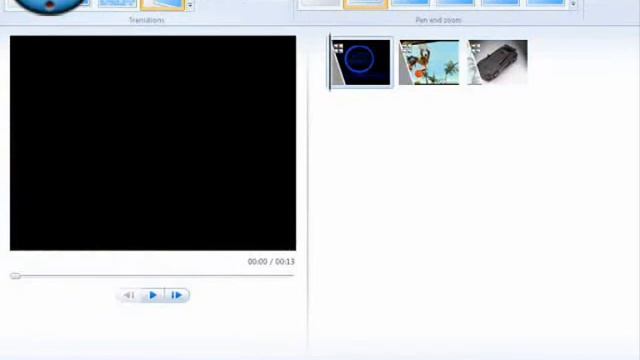The height and width of the screenshot is (360, 640).
Task: Click the transition marker icon on car clip
Action: (x=476, y=49)
